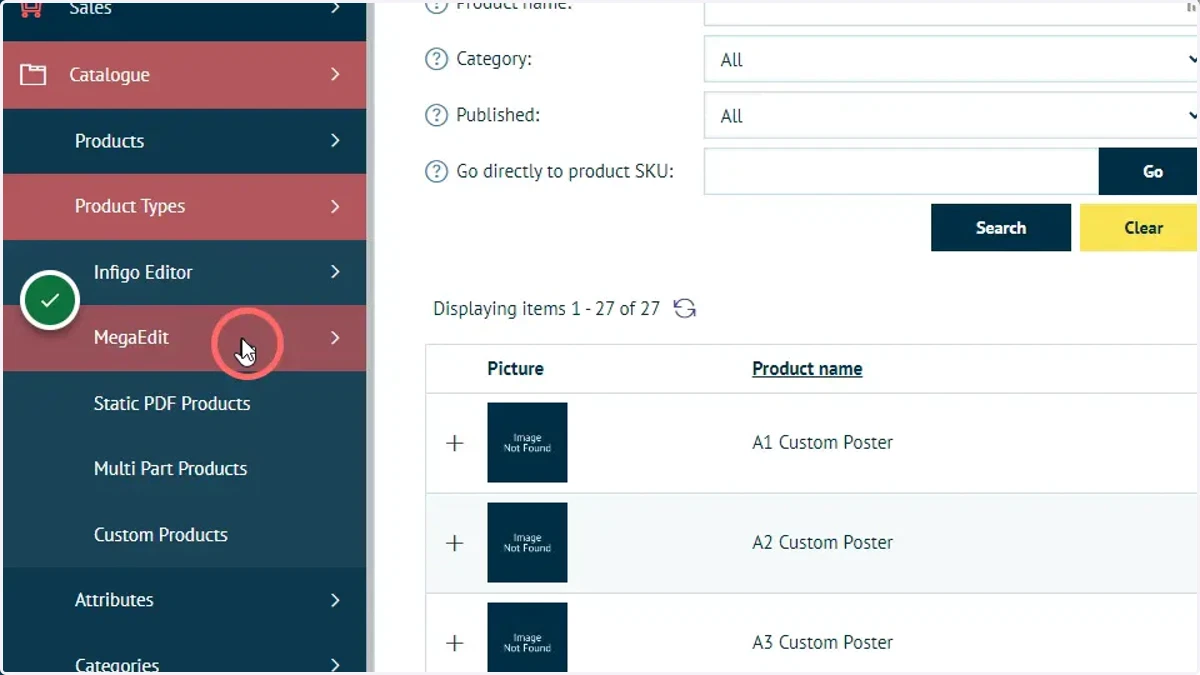Click the A2 Custom Poster name
The width and height of the screenshot is (1200, 675).
point(822,543)
